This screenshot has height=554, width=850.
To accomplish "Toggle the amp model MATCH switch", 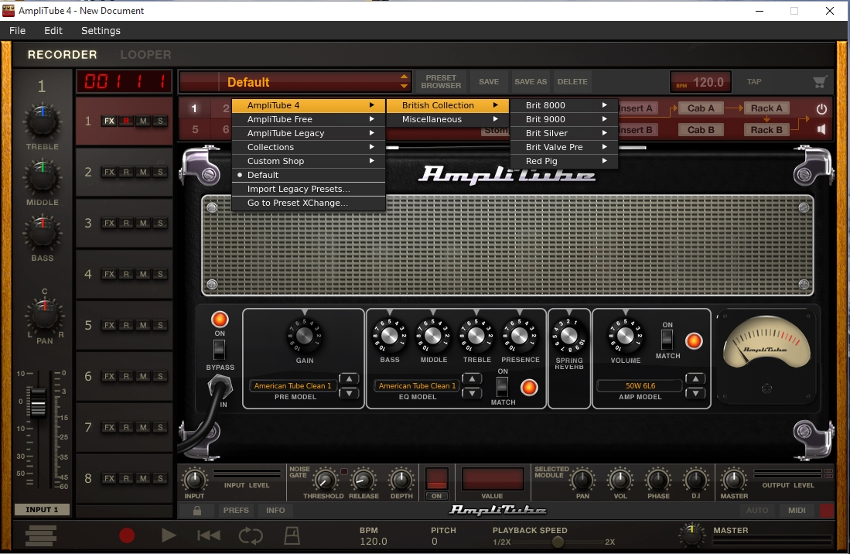I will click(x=667, y=339).
